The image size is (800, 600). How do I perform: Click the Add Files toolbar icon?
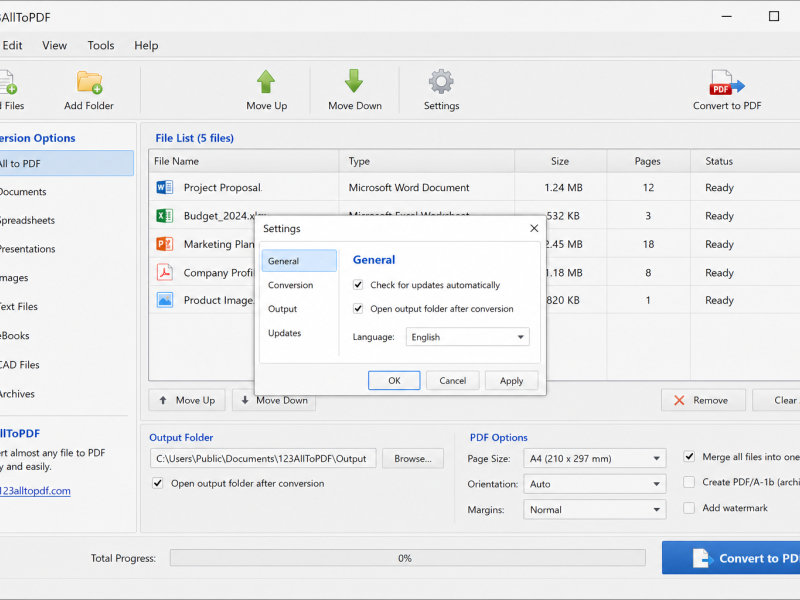[8, 82]
